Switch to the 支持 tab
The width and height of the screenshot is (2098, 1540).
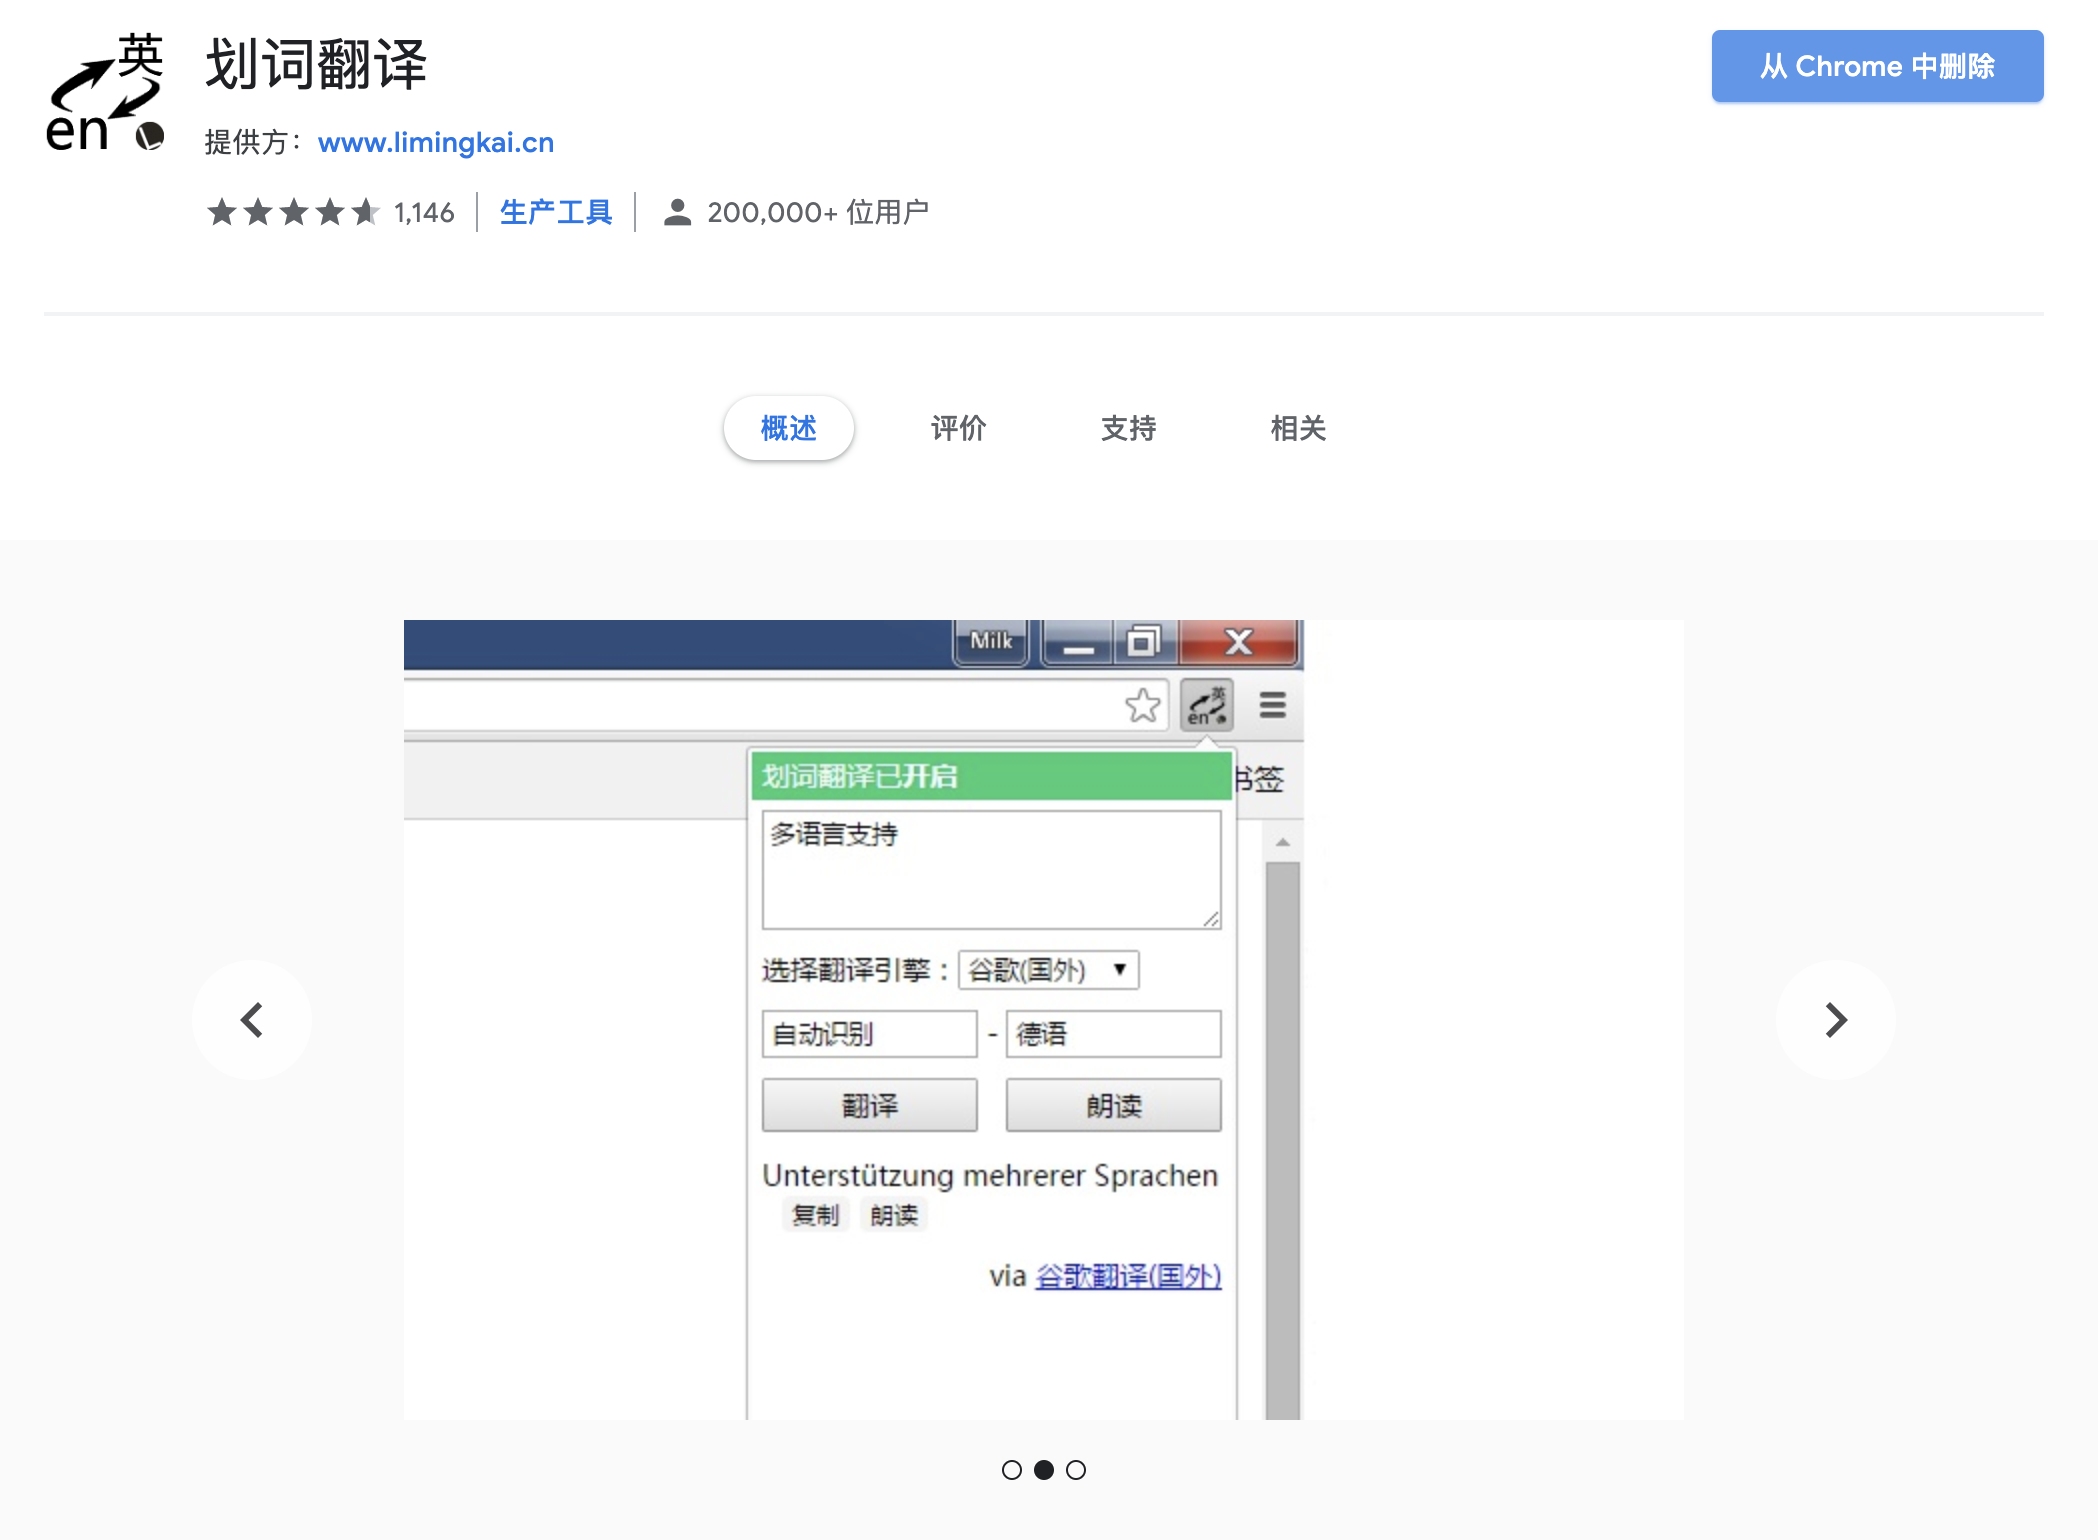tap(1128, 428)
